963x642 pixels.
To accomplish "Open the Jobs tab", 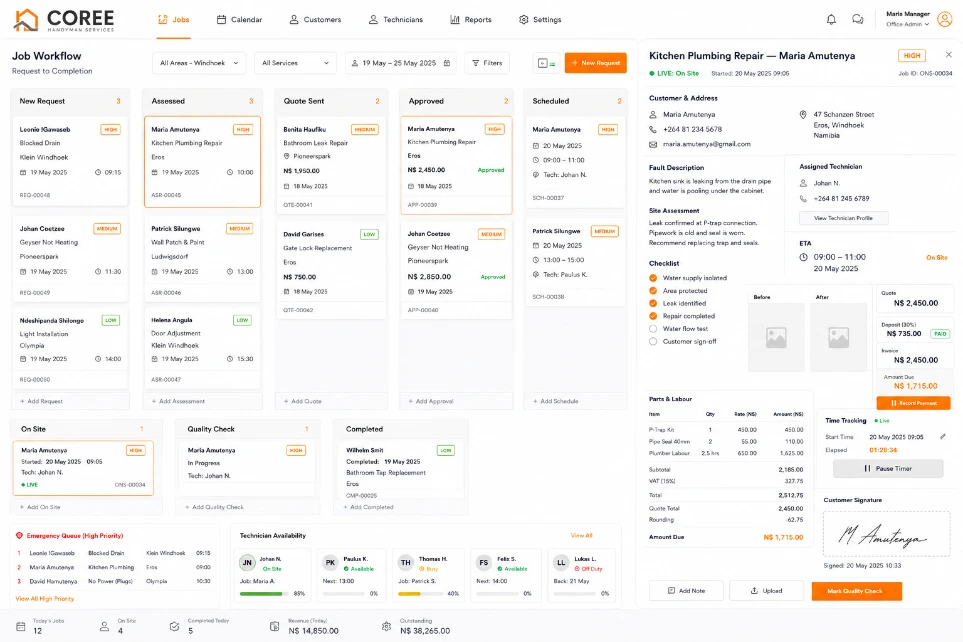I will click(x=174, y=20).
